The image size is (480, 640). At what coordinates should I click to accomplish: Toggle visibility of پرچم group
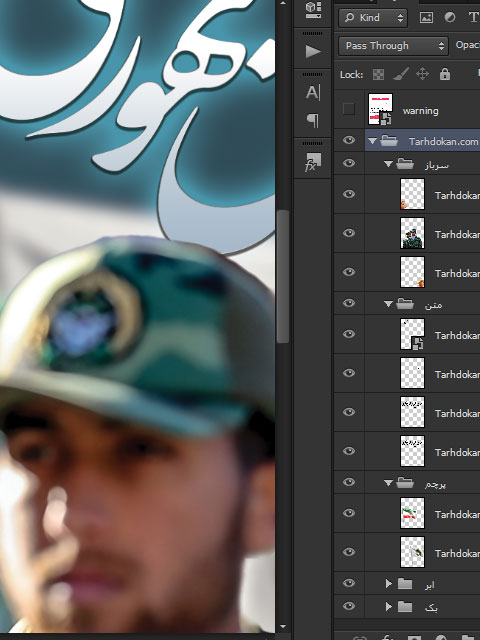(x=349, y=482)
